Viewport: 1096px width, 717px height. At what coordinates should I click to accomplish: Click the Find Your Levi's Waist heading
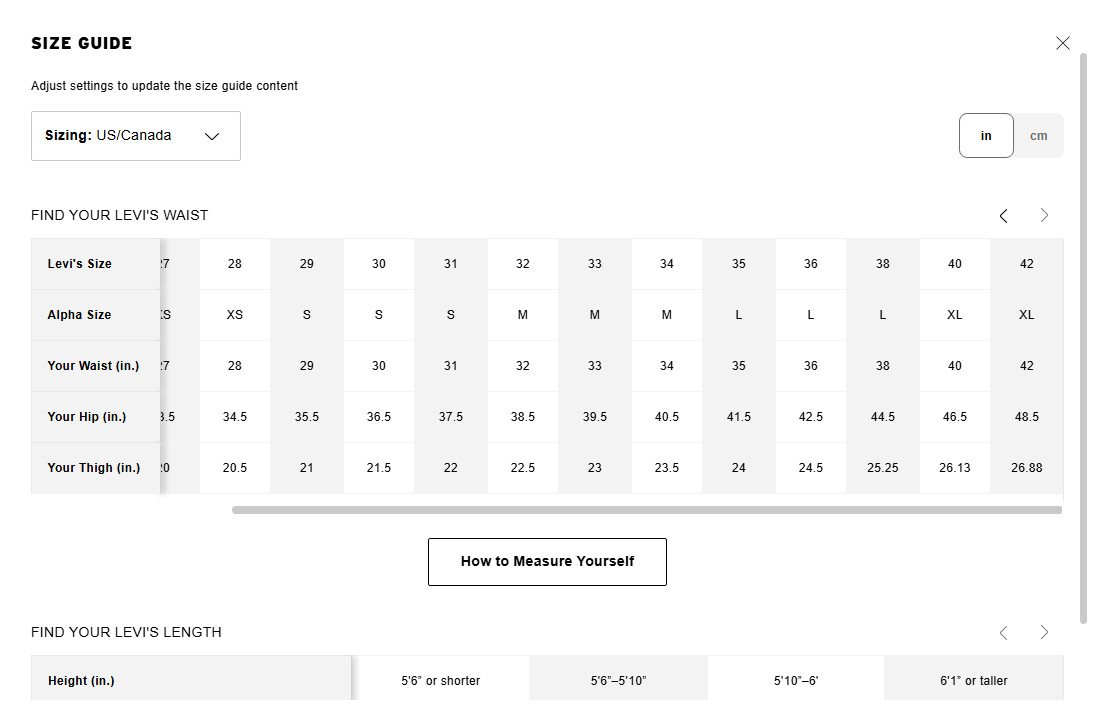(120, 215)
